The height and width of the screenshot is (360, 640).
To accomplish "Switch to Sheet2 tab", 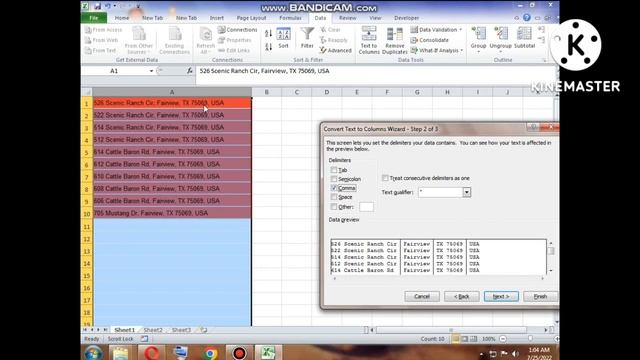I will [153, 330].
